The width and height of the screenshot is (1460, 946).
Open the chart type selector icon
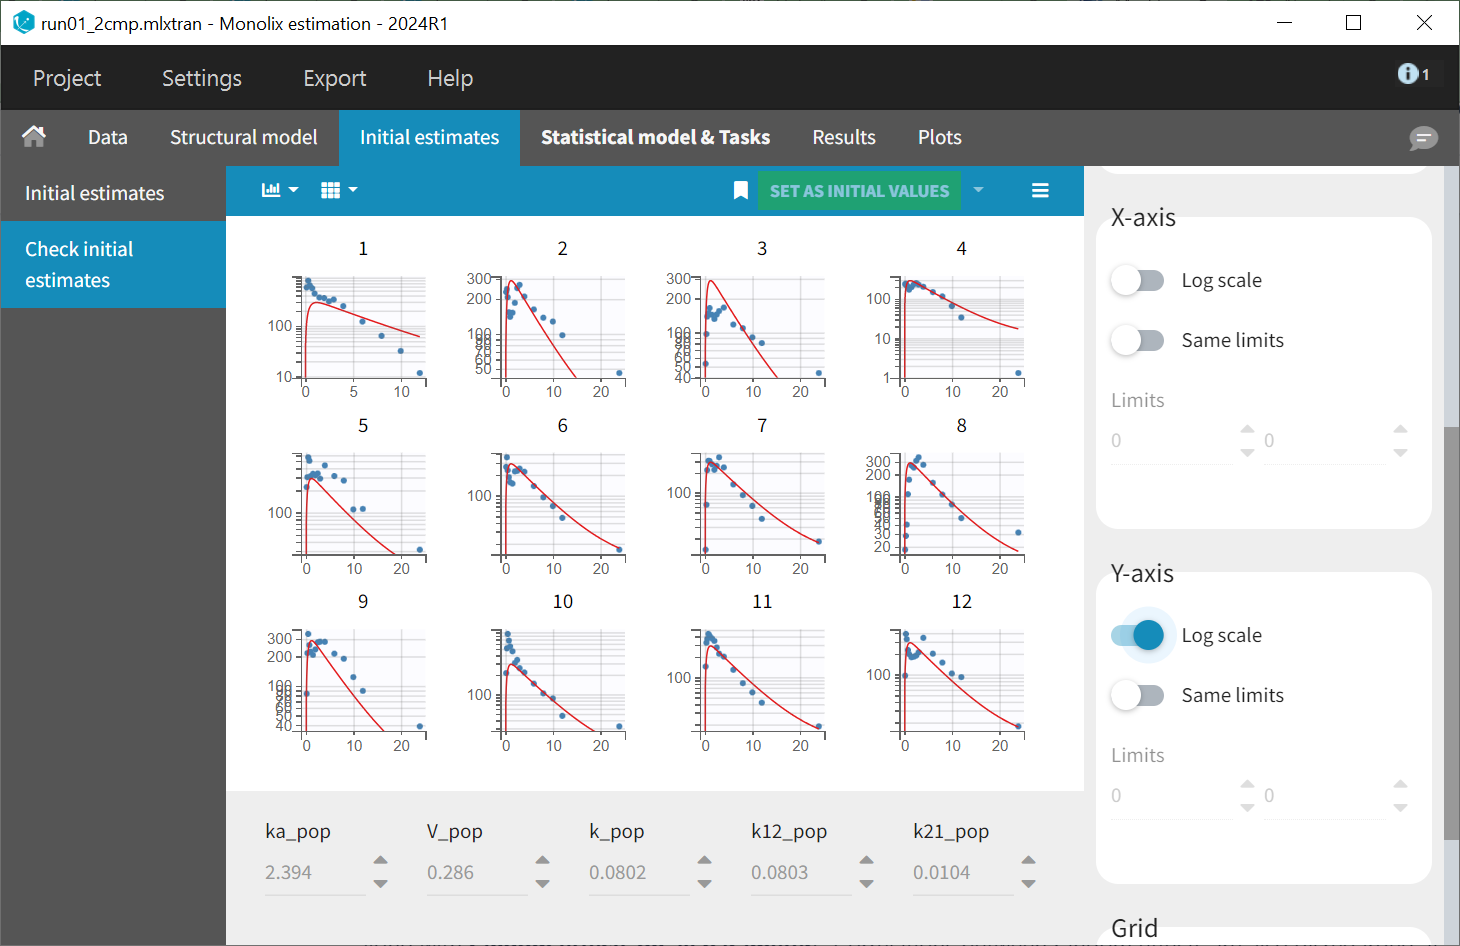coord(279,190)
